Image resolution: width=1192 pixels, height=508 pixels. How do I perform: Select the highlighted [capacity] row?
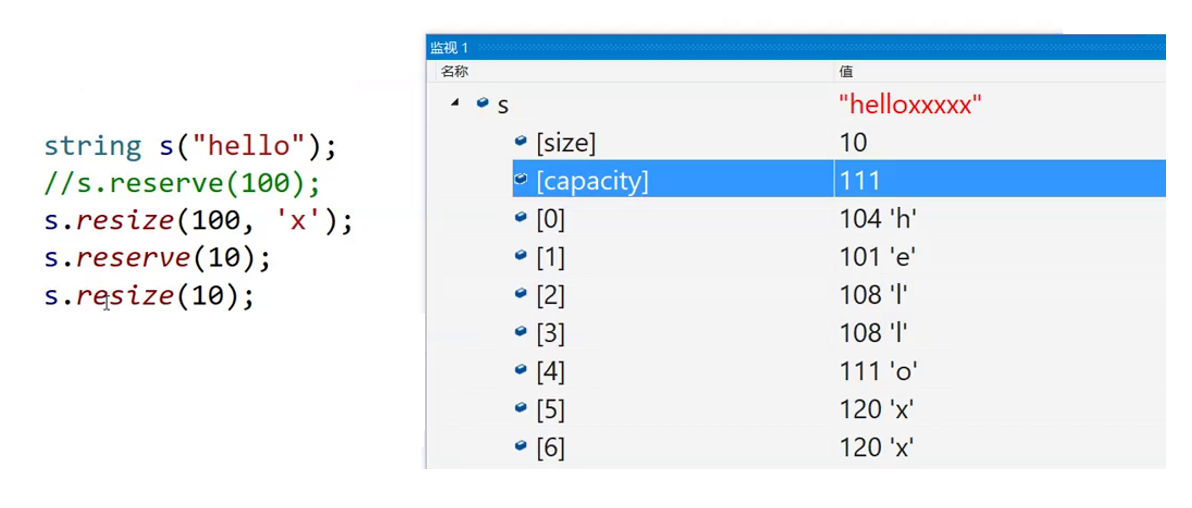[x=839, y=179]
